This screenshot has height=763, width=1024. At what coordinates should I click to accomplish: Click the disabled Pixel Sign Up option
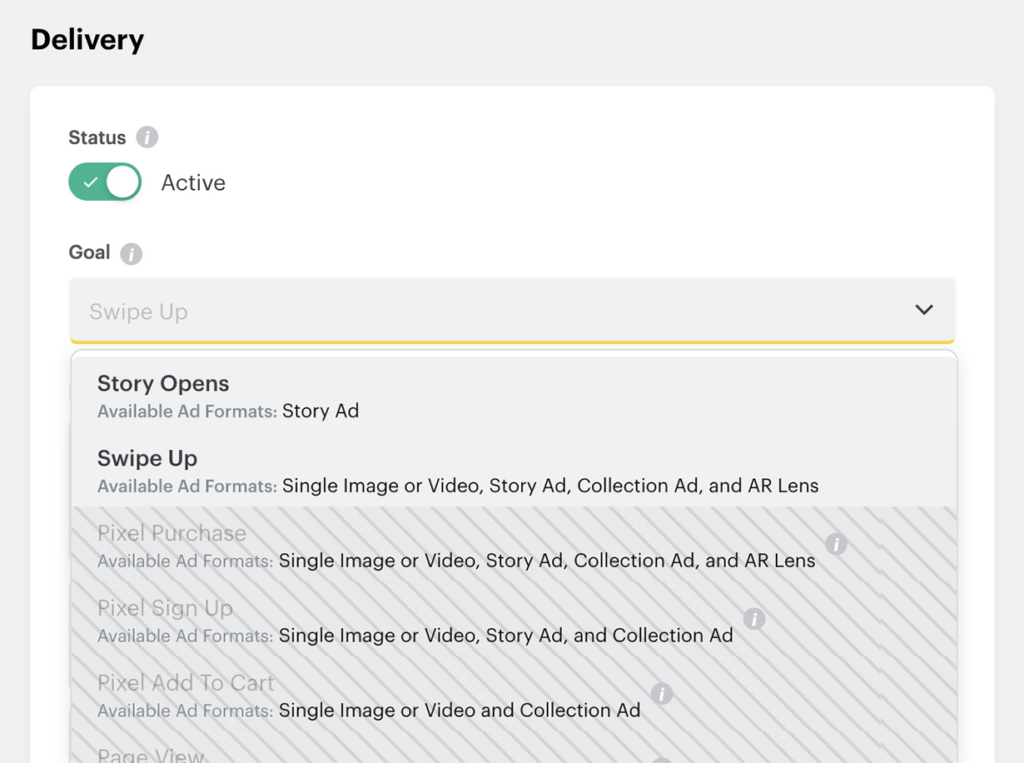point(165,608)
